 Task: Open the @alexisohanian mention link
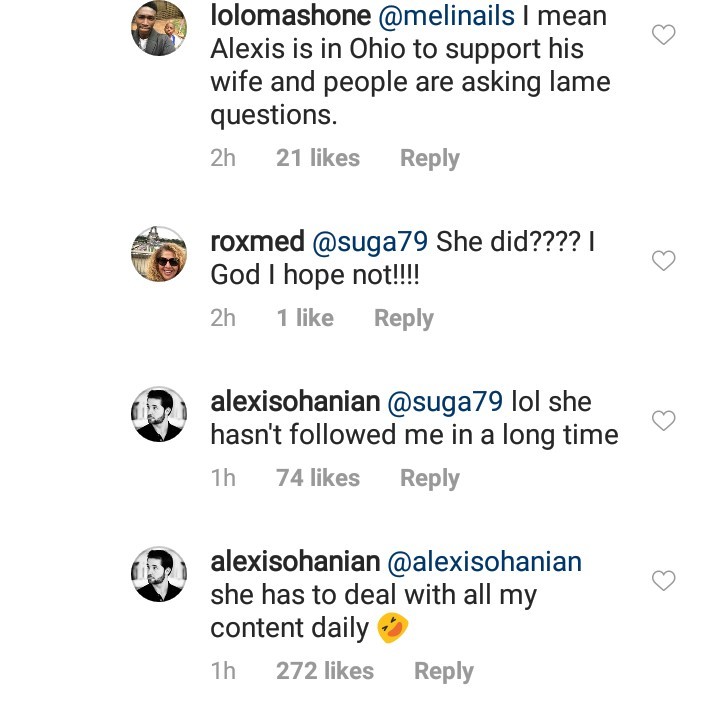pos(484,562)
